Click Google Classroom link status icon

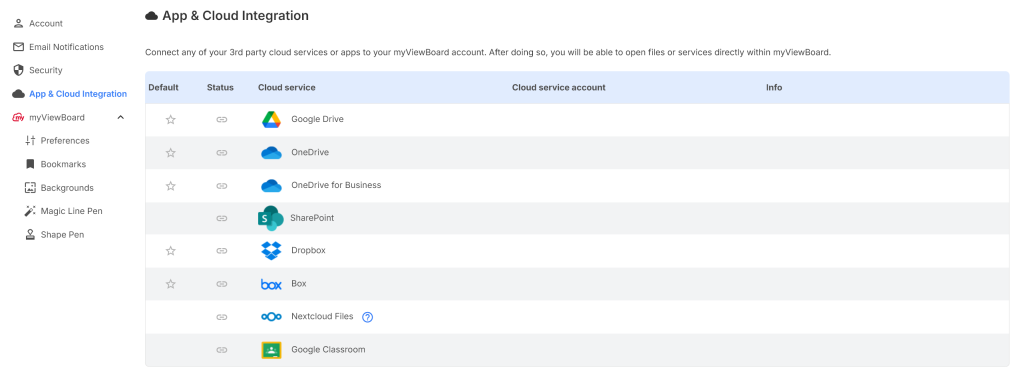click(221, 350)
